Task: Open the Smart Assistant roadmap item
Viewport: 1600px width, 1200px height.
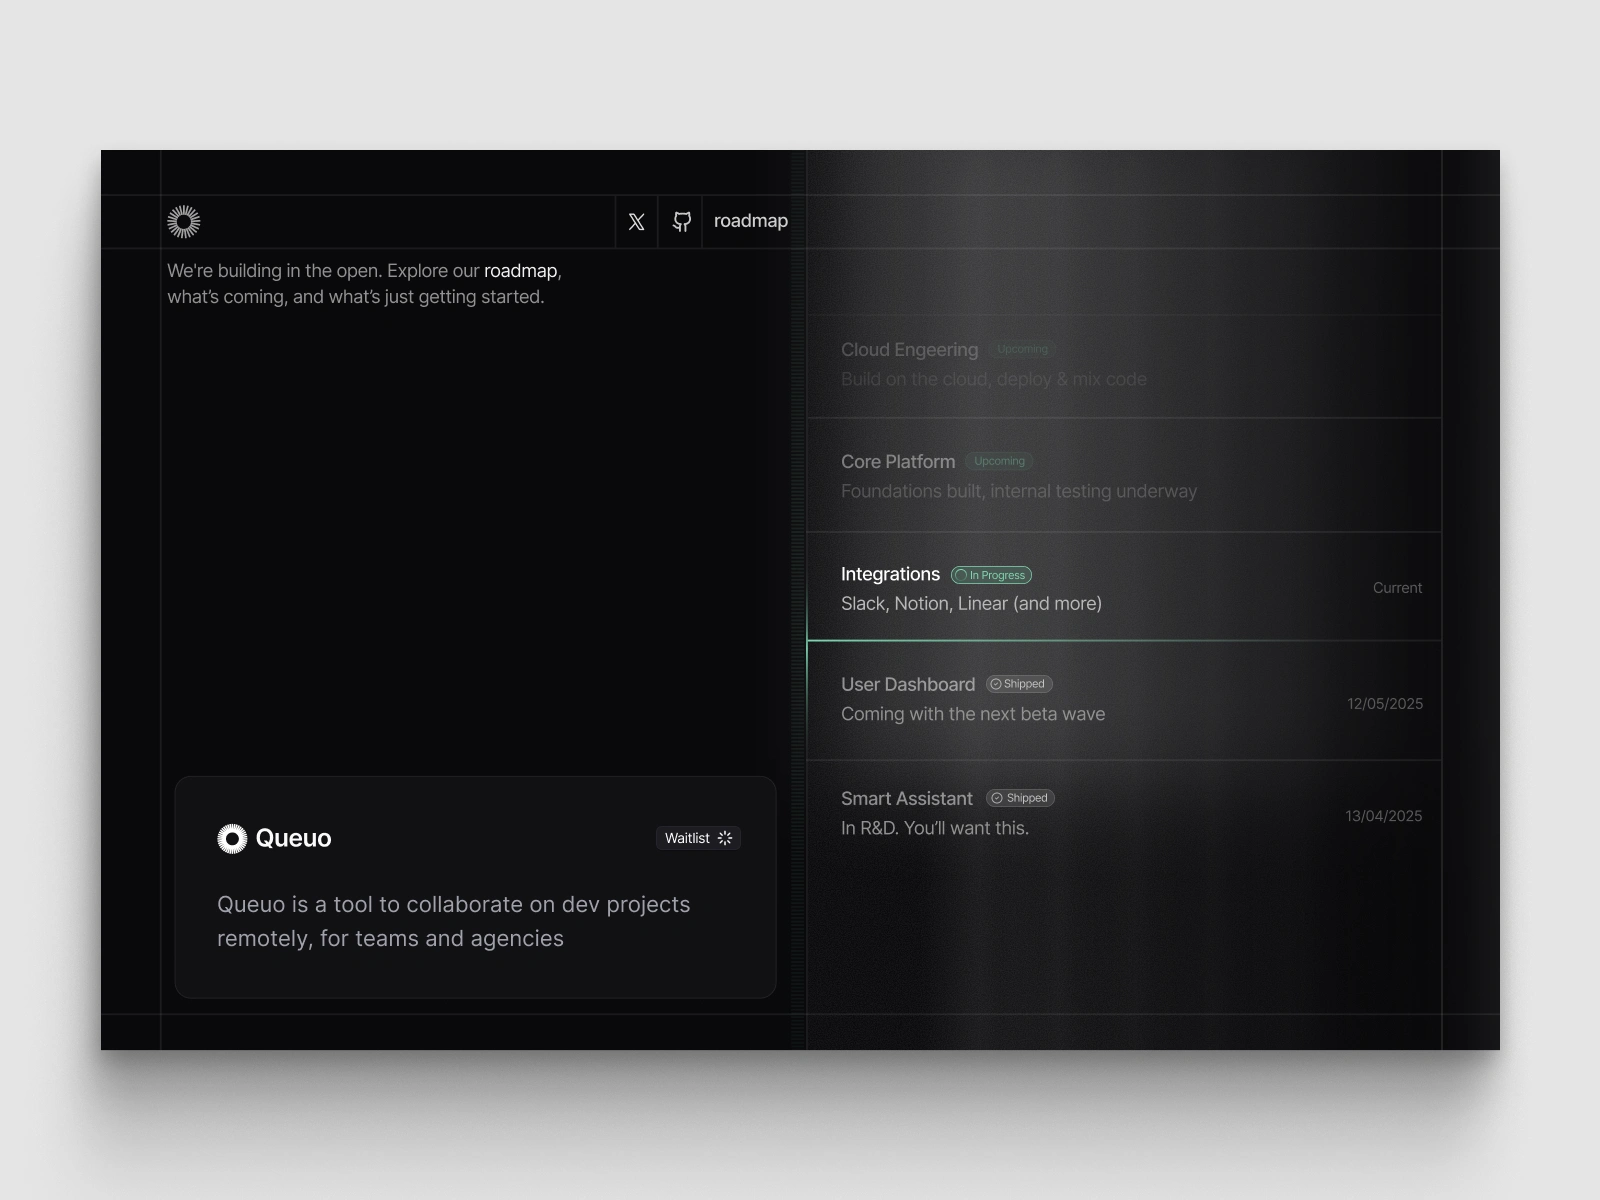Action: [1124, 814]
